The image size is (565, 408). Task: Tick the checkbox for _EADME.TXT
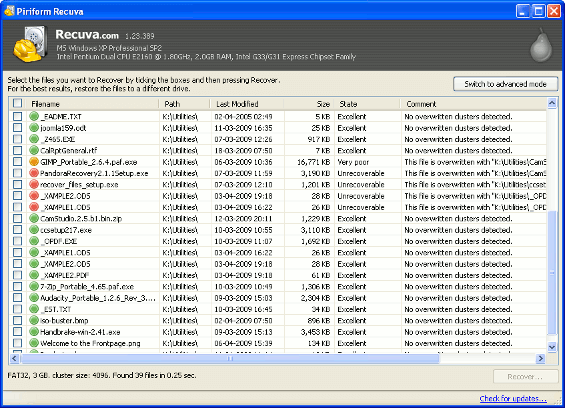pyautogui.click(x=17, y=116)
